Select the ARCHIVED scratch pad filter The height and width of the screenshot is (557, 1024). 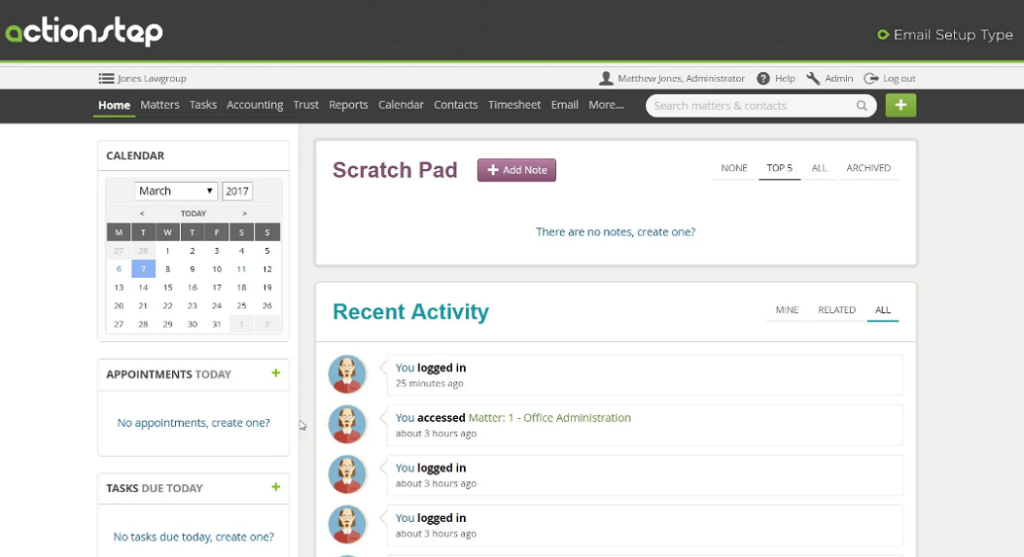tap(868, 168)
